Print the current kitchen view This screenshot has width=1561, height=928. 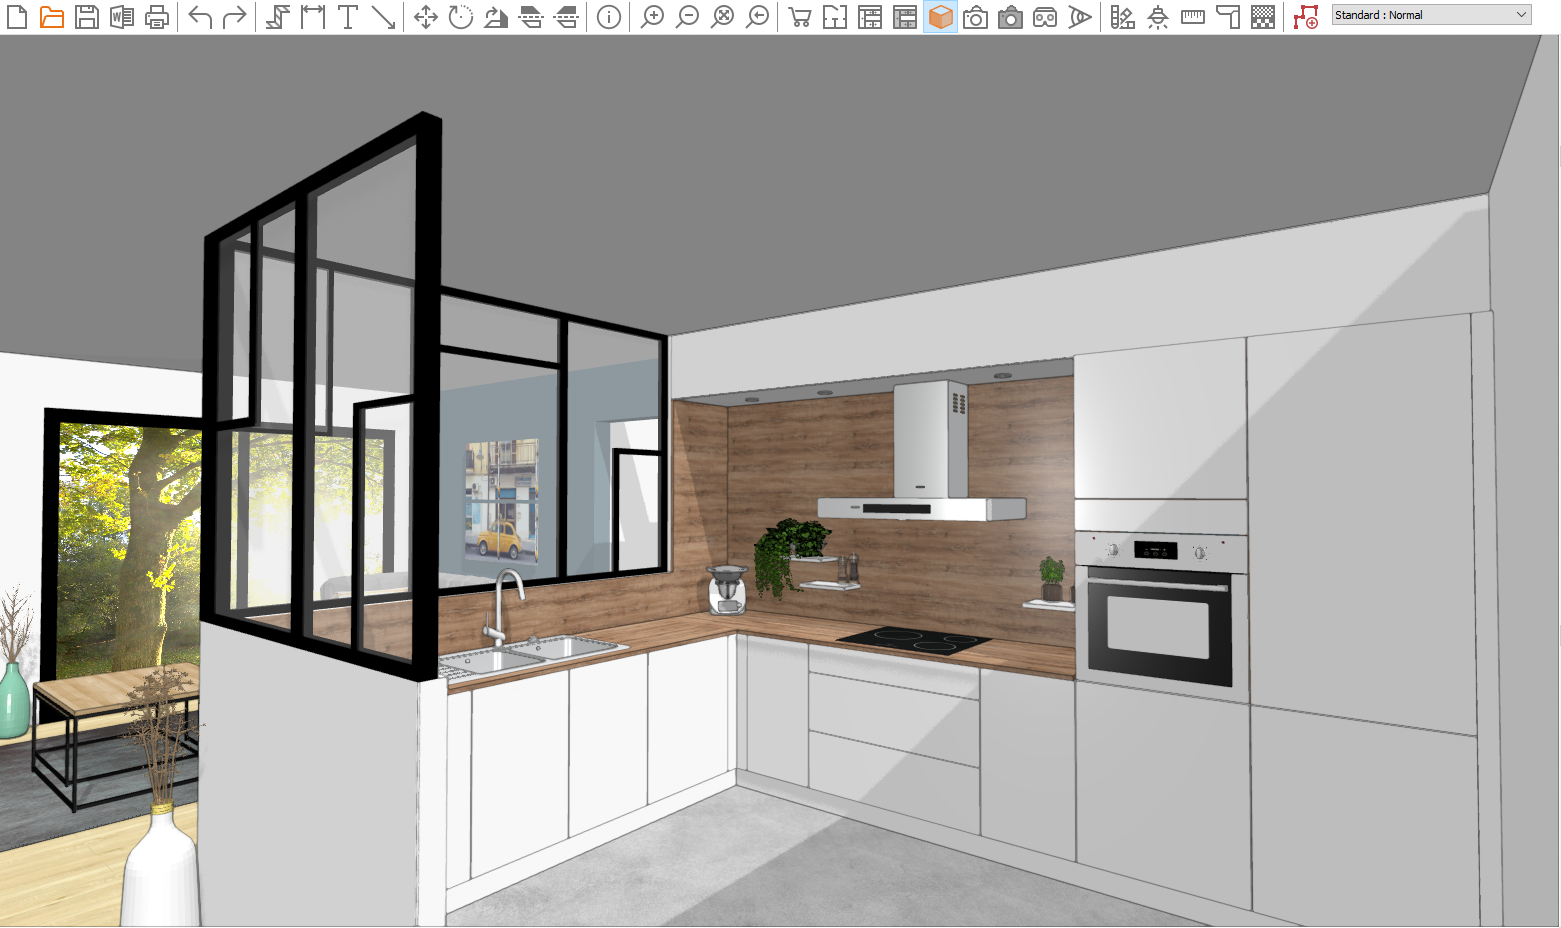(157, 17)
